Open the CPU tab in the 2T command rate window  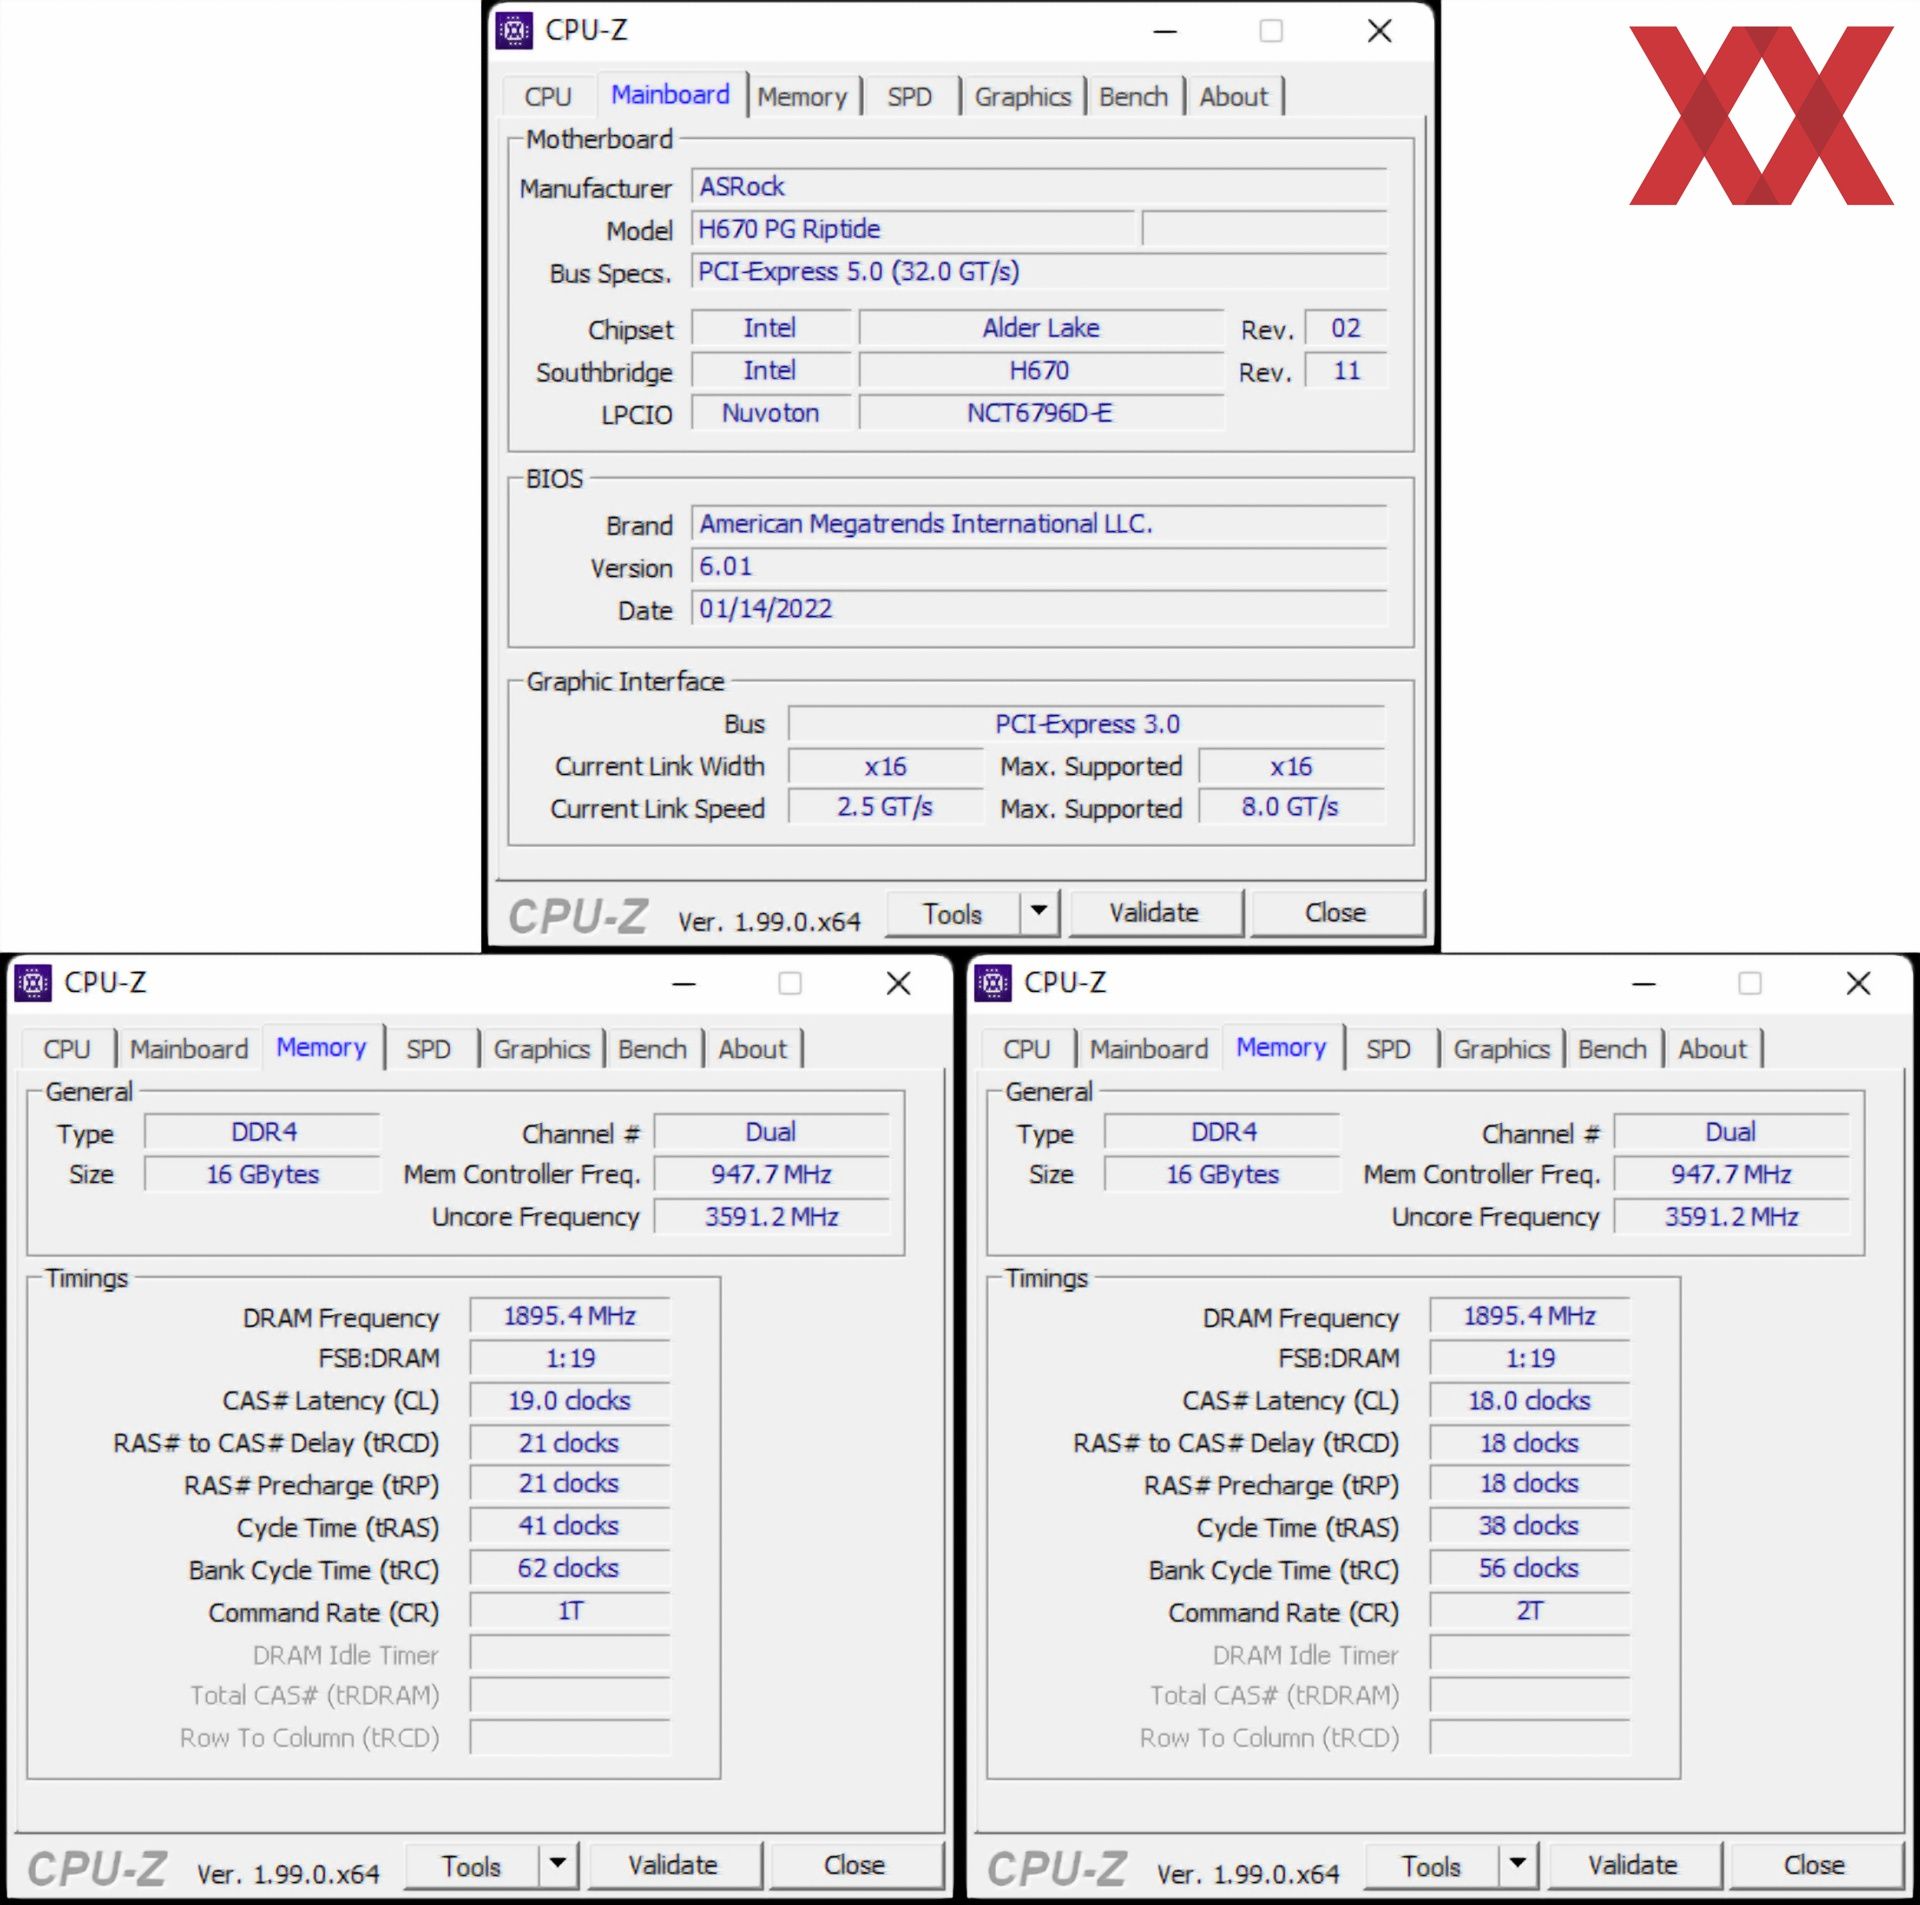pos(1027,1049)
